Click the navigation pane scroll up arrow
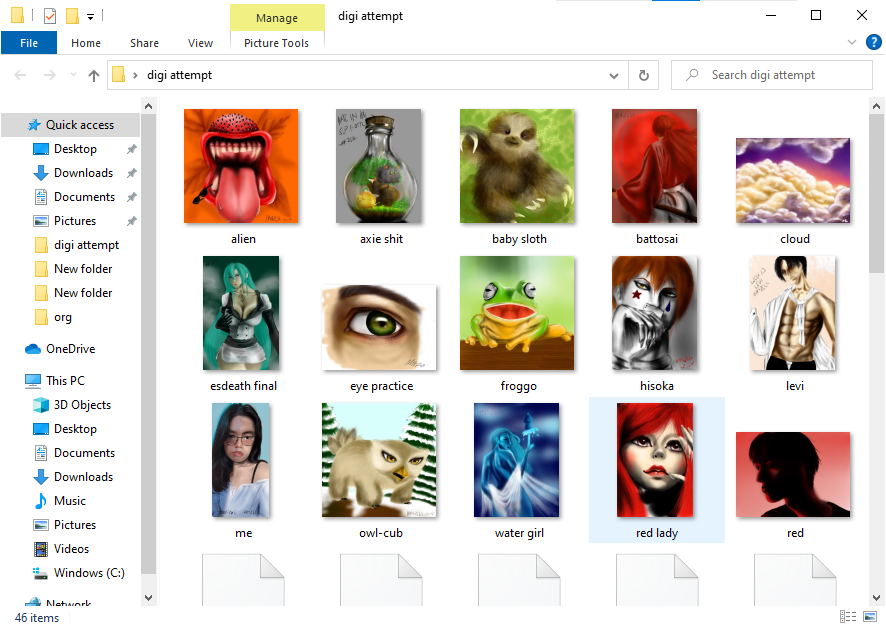The height and width of the screenshot is (630, 886). point(149,106)
